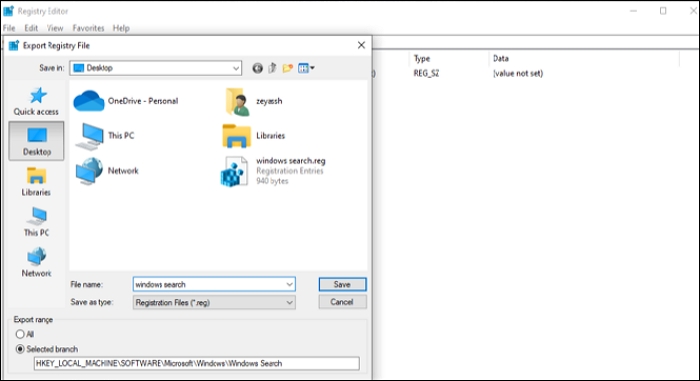The width and height of the screenshot is (700, 381).
Task: Select Network in the places sidebar
Action: click(x=36, y=262)
